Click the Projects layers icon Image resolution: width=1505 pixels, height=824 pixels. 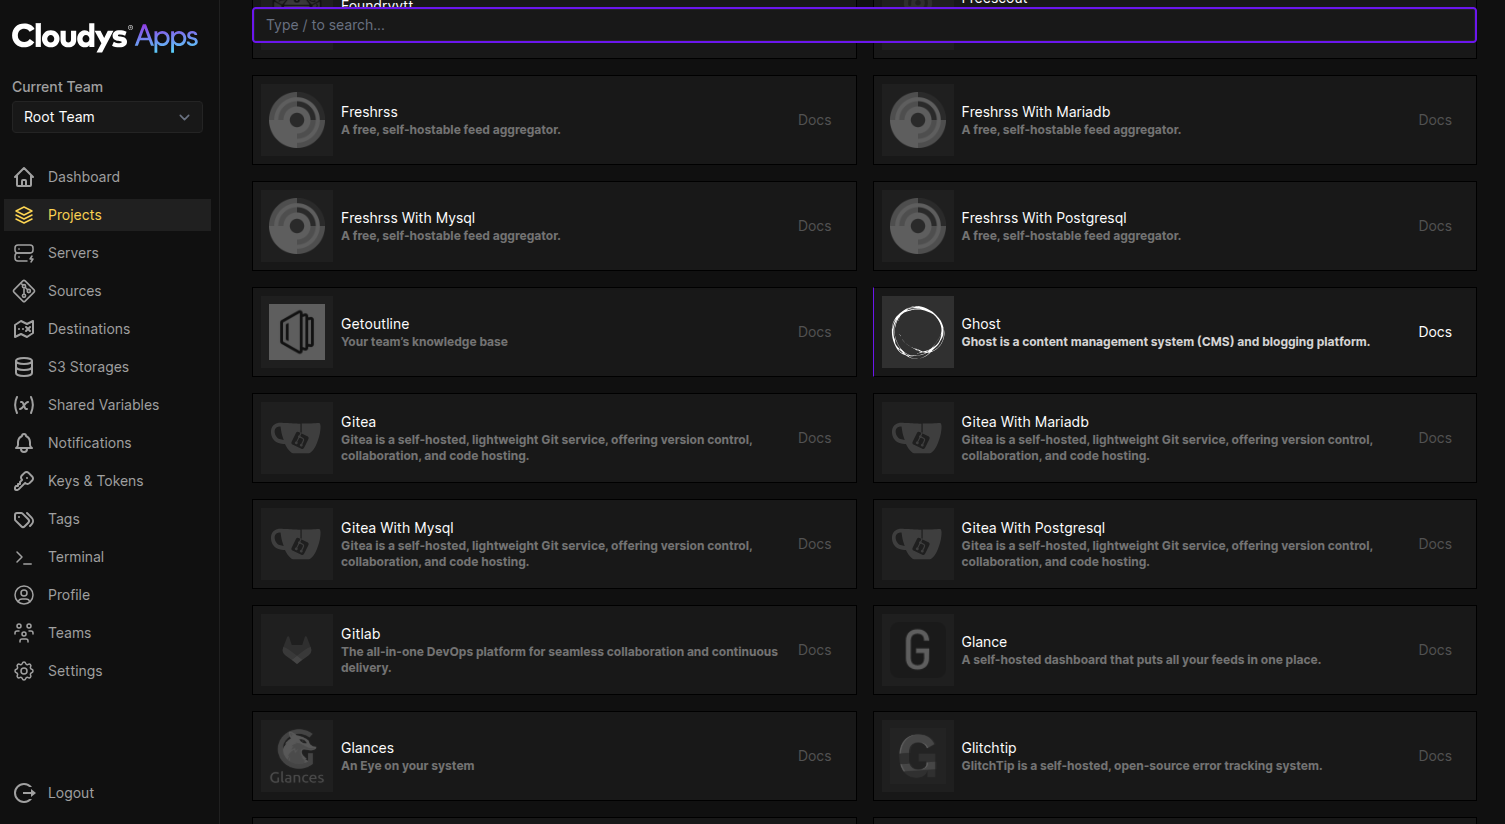pos(24,215)
